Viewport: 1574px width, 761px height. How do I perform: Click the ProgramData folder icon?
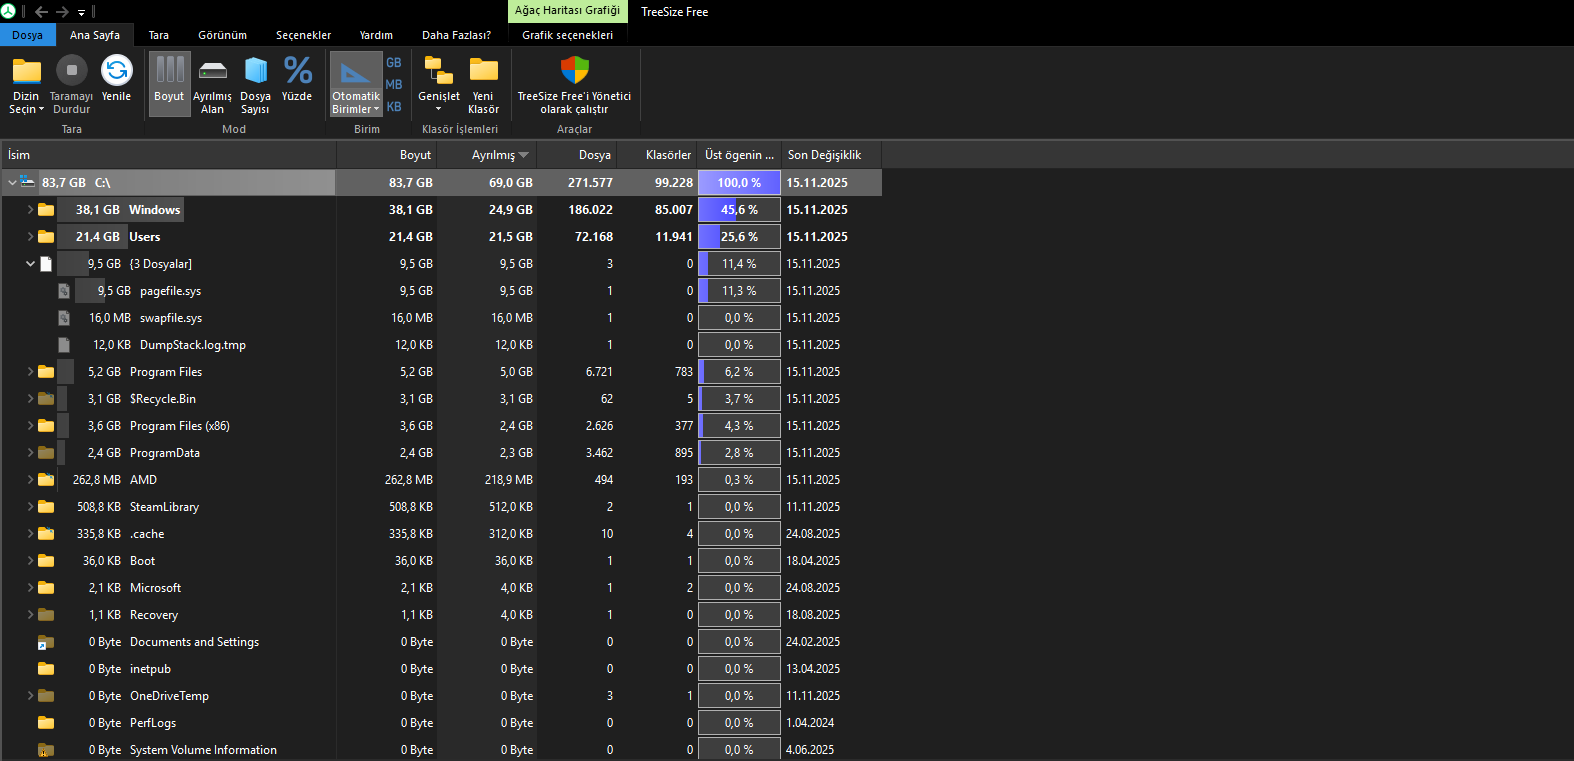46,453
